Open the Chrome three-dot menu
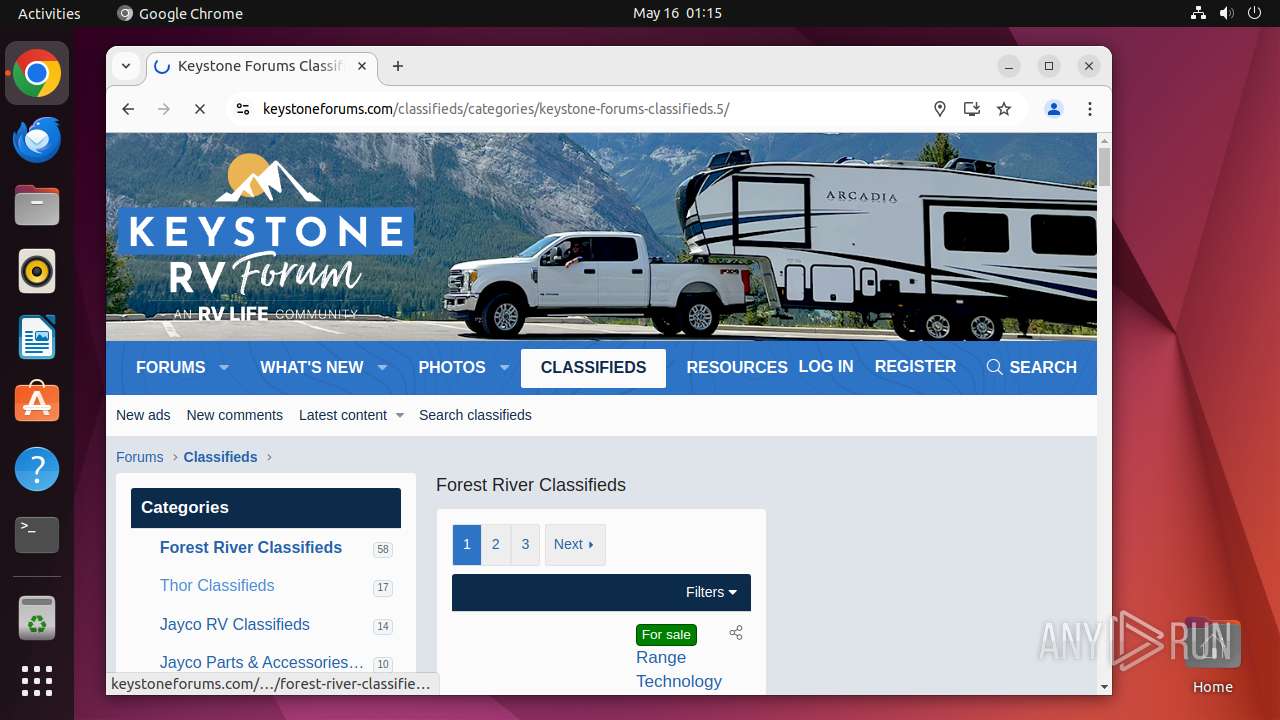1280x720 pixels. pyautogui.click(x=1090, y=109)
